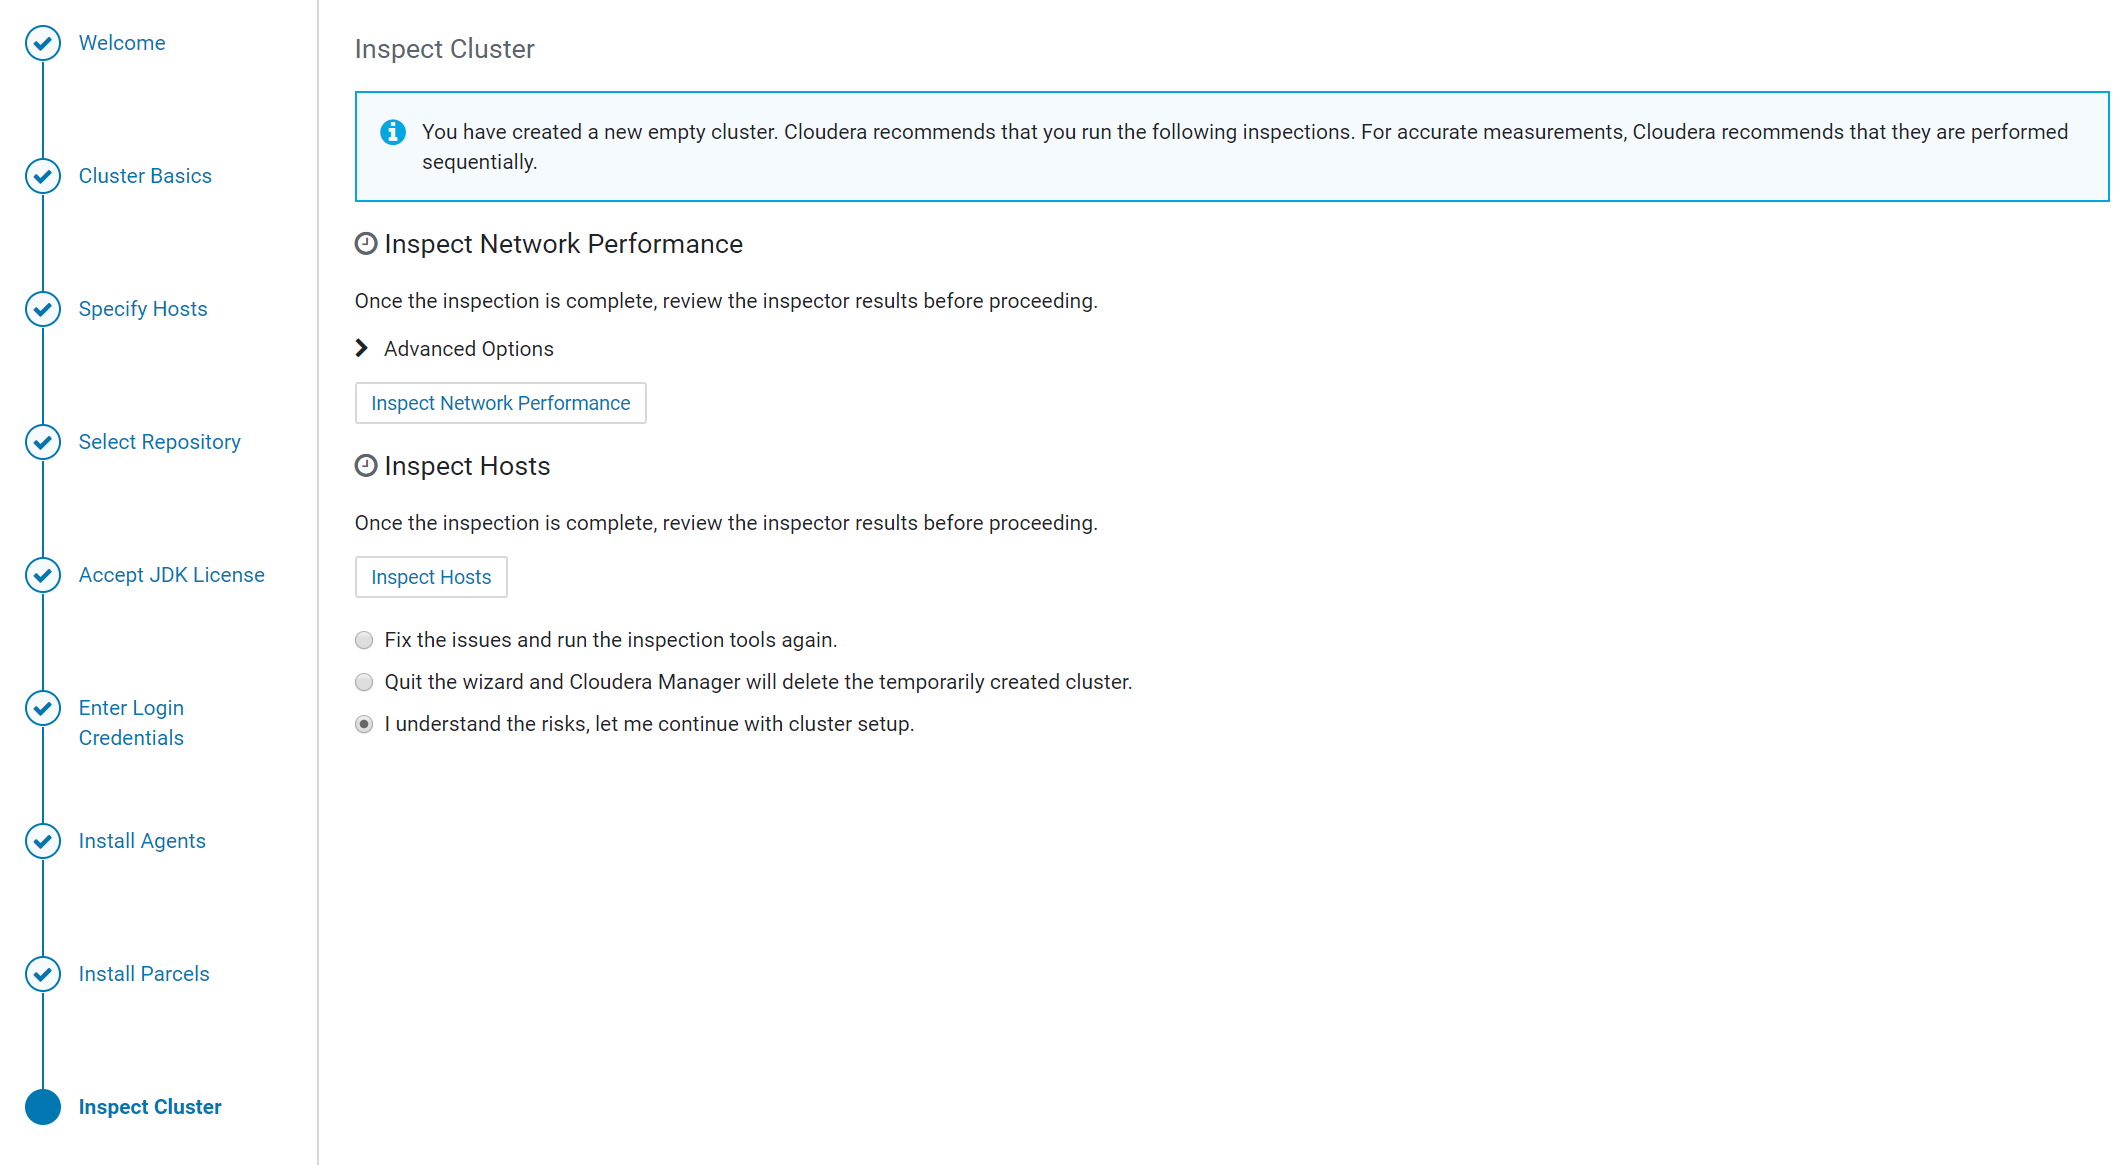Select 'Quit the wizard' radio option

[364, 682]
